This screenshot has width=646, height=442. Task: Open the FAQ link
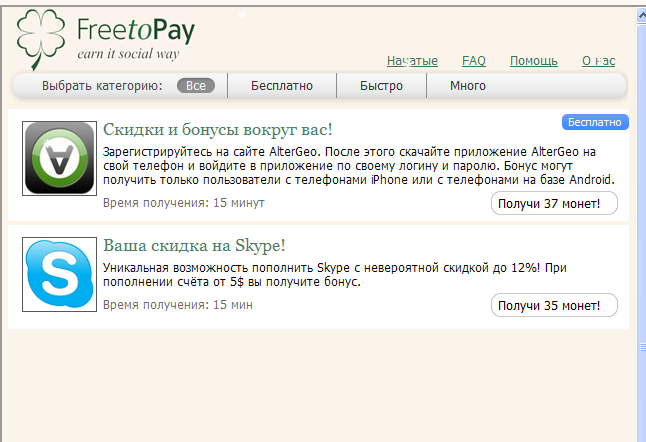click(x=474, y=61)
